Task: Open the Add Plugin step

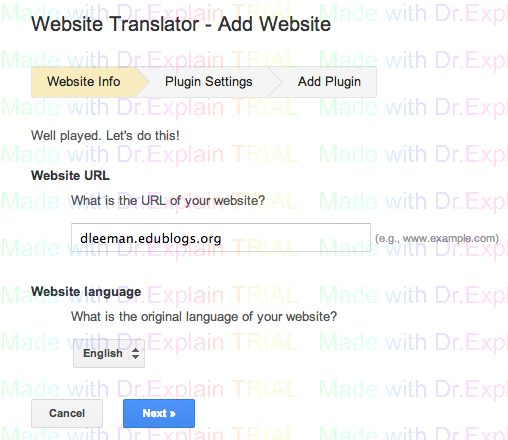Action: [x=329, y=82]
